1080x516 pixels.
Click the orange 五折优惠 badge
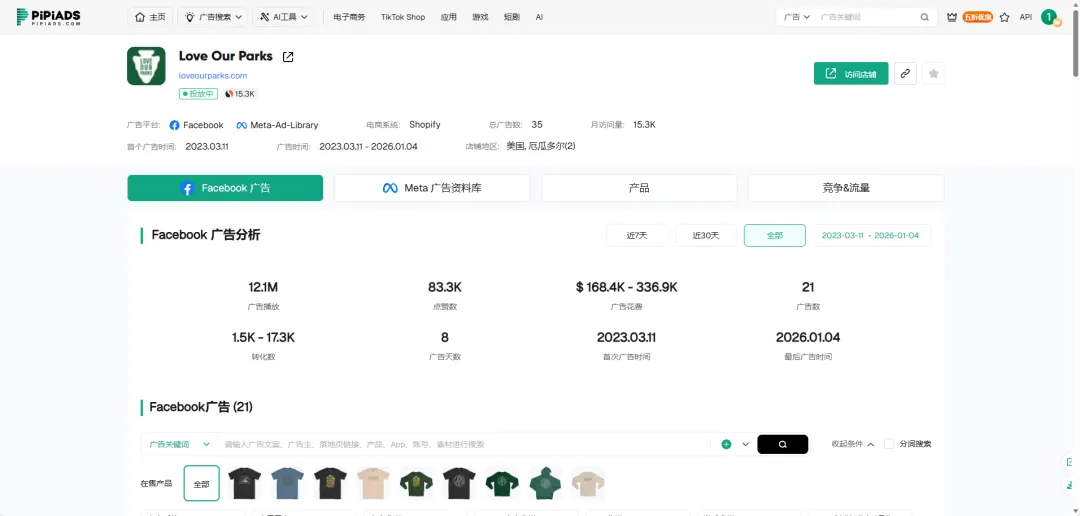978,17
